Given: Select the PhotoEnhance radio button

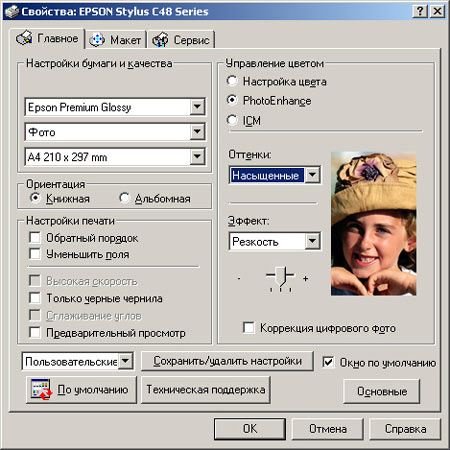Looking at the screenshot, I should click(x=232, y=100).
